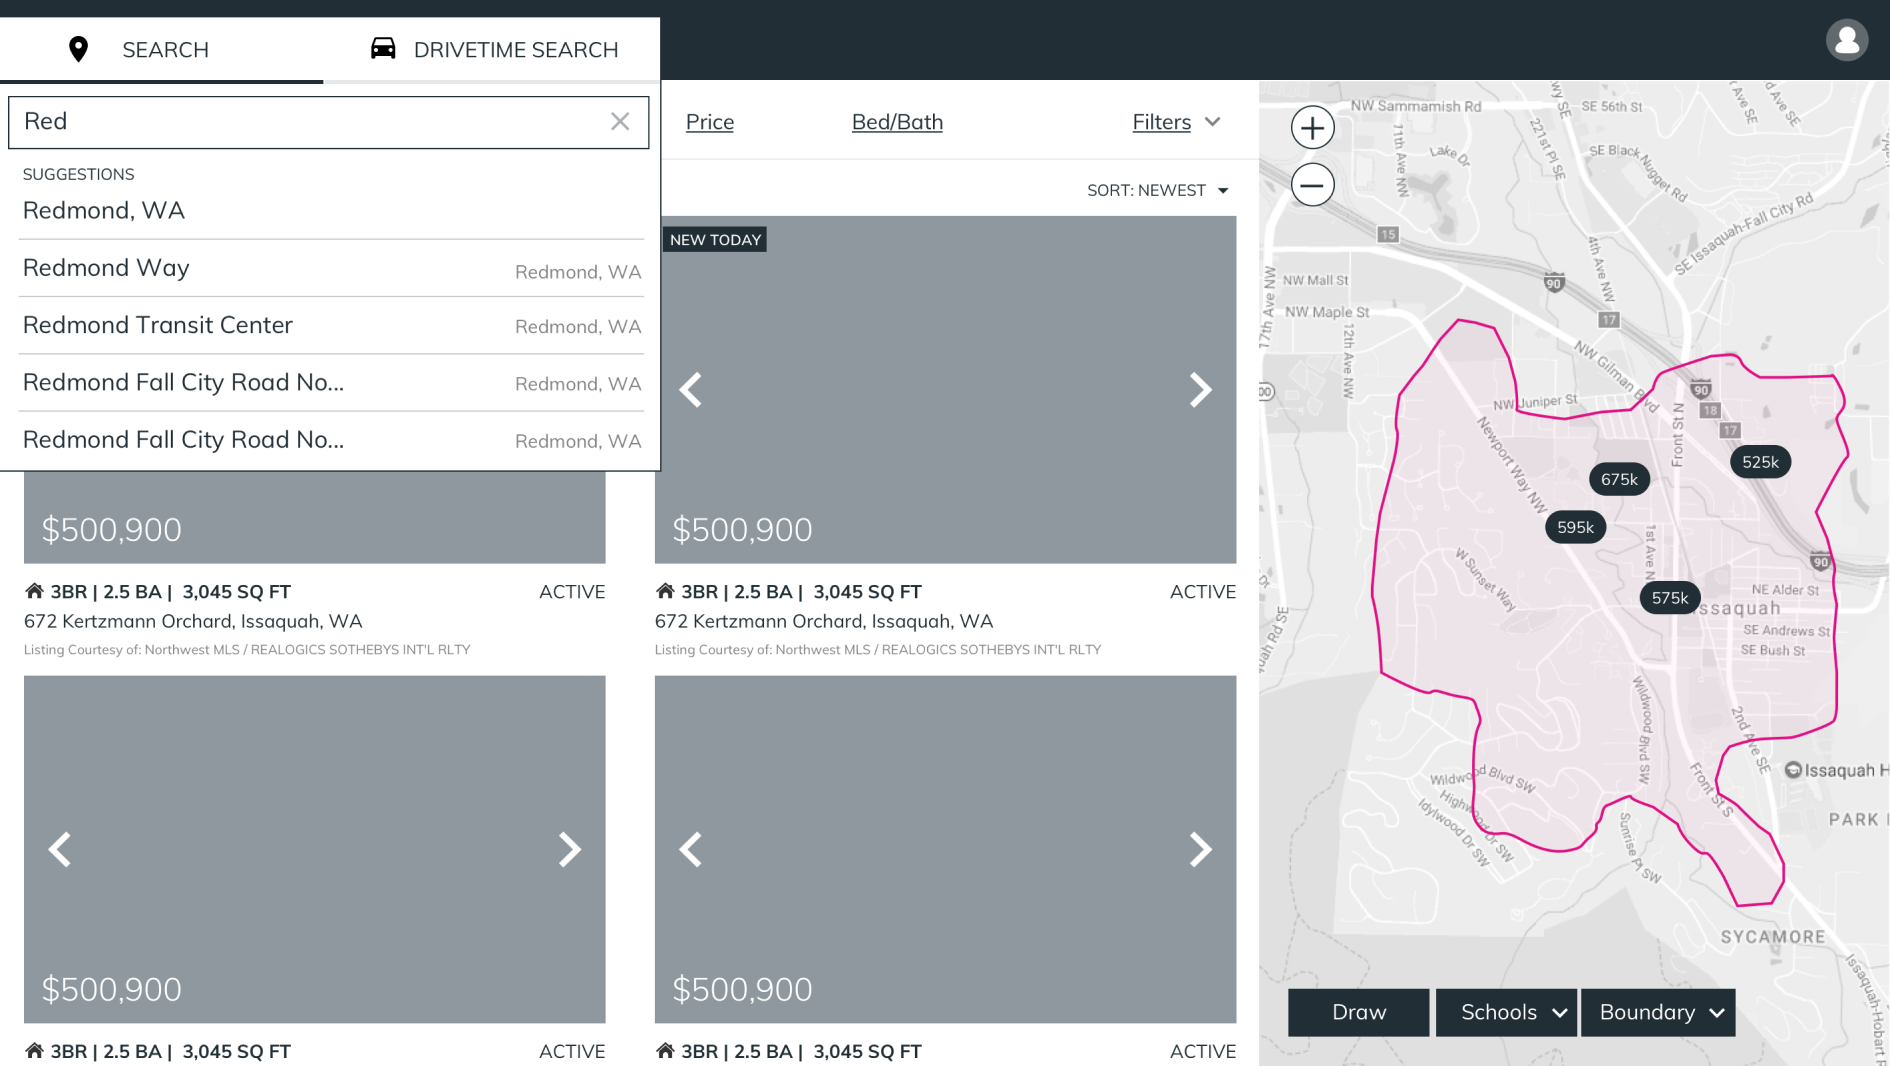The width and height of the screenshot is (1890, 1066).
Task: Open the bottom-left listing photo thumbnail
Action: click(x=314, y=849)
